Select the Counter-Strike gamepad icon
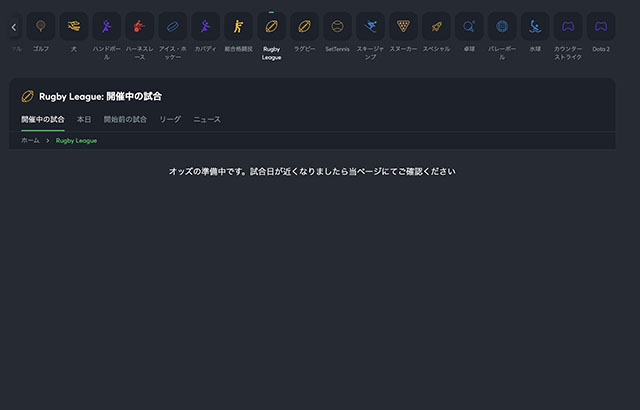The height and width of the screenshot is (410, 640). click(x=568, y=26)
